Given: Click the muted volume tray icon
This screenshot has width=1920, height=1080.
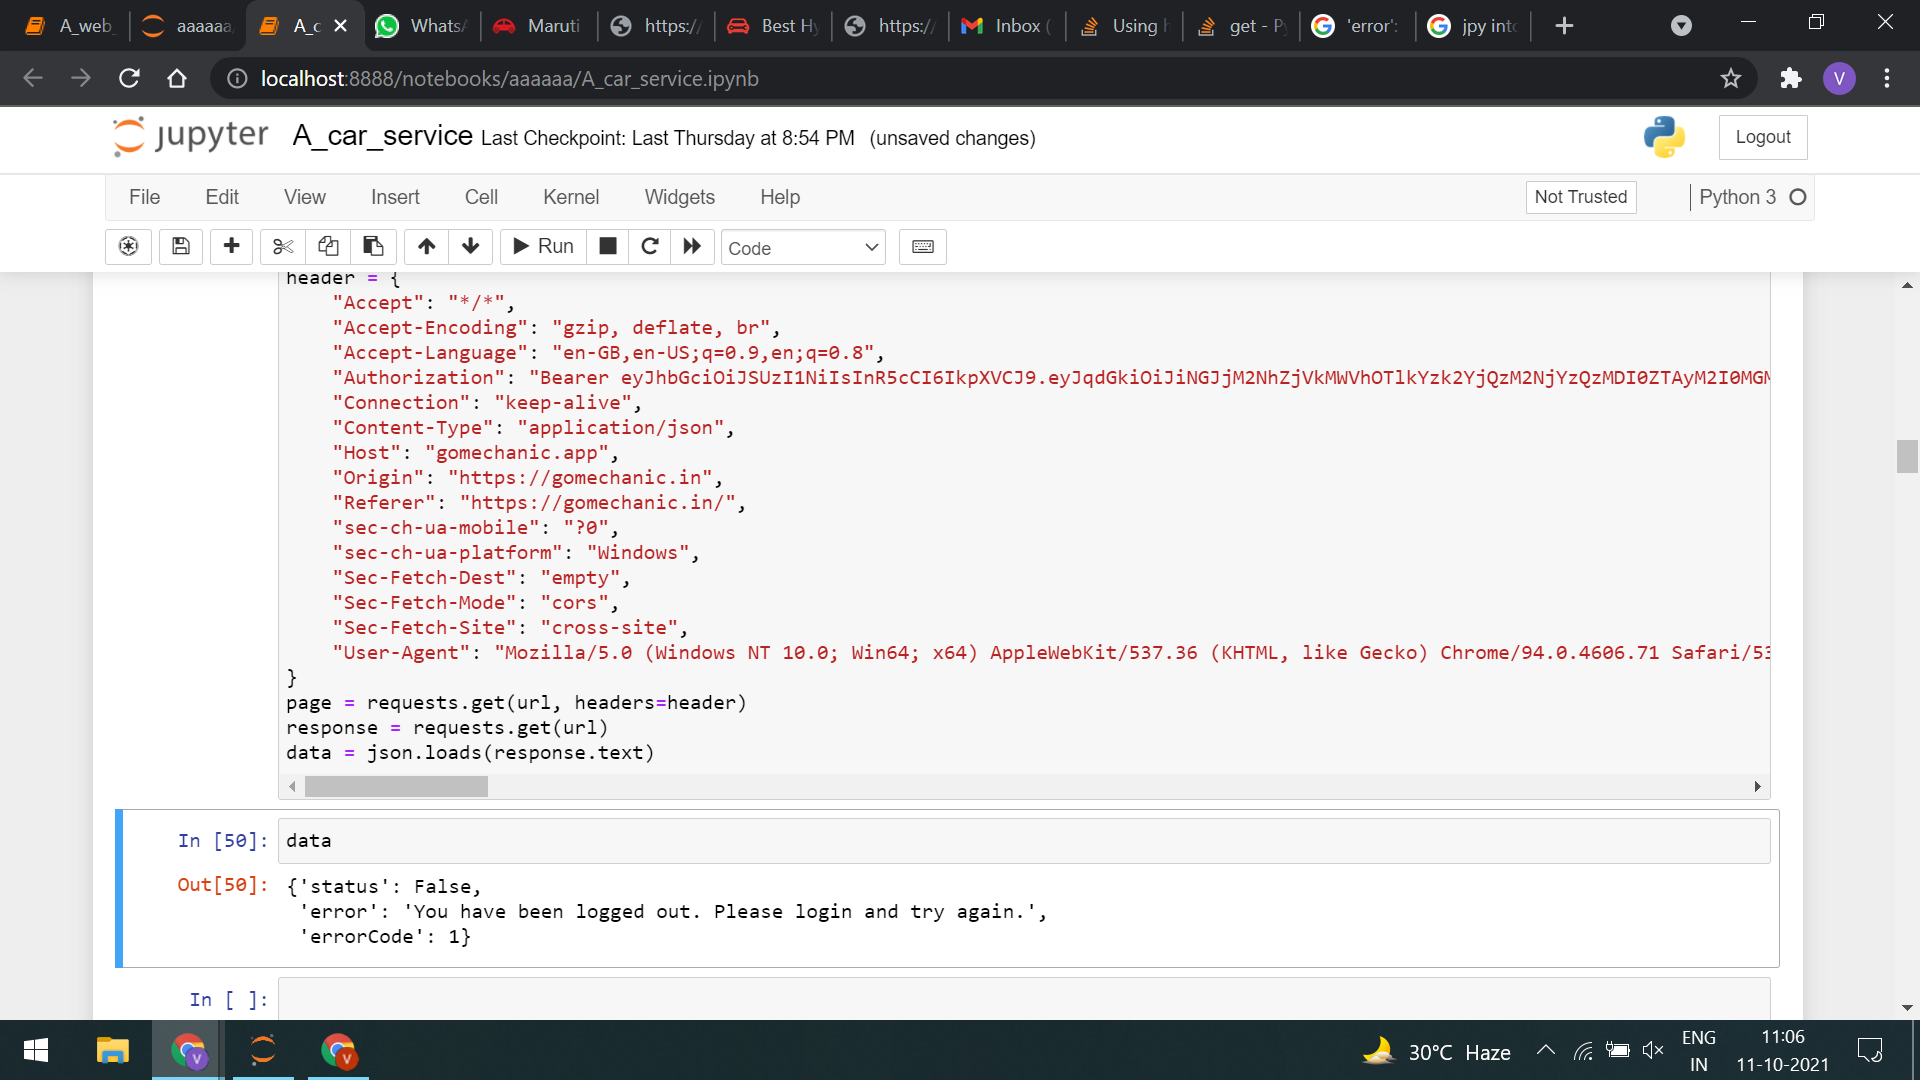Looking at the screenshot, I should (x=1653, y=1050).
